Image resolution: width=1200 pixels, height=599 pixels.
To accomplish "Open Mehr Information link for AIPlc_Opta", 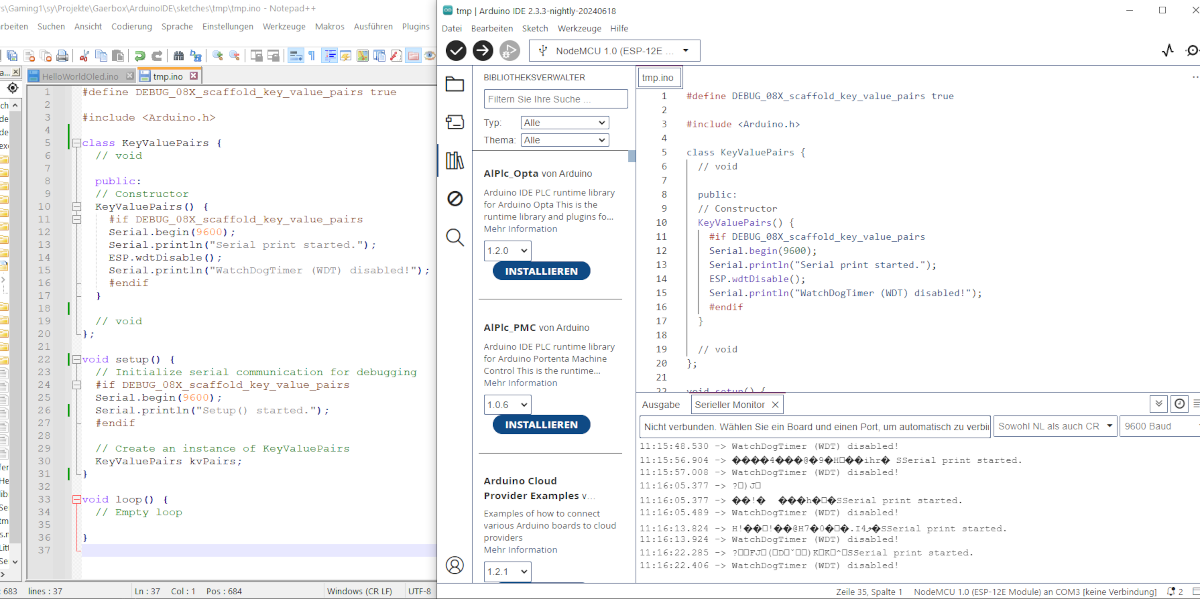I will (x=520, y=229).
